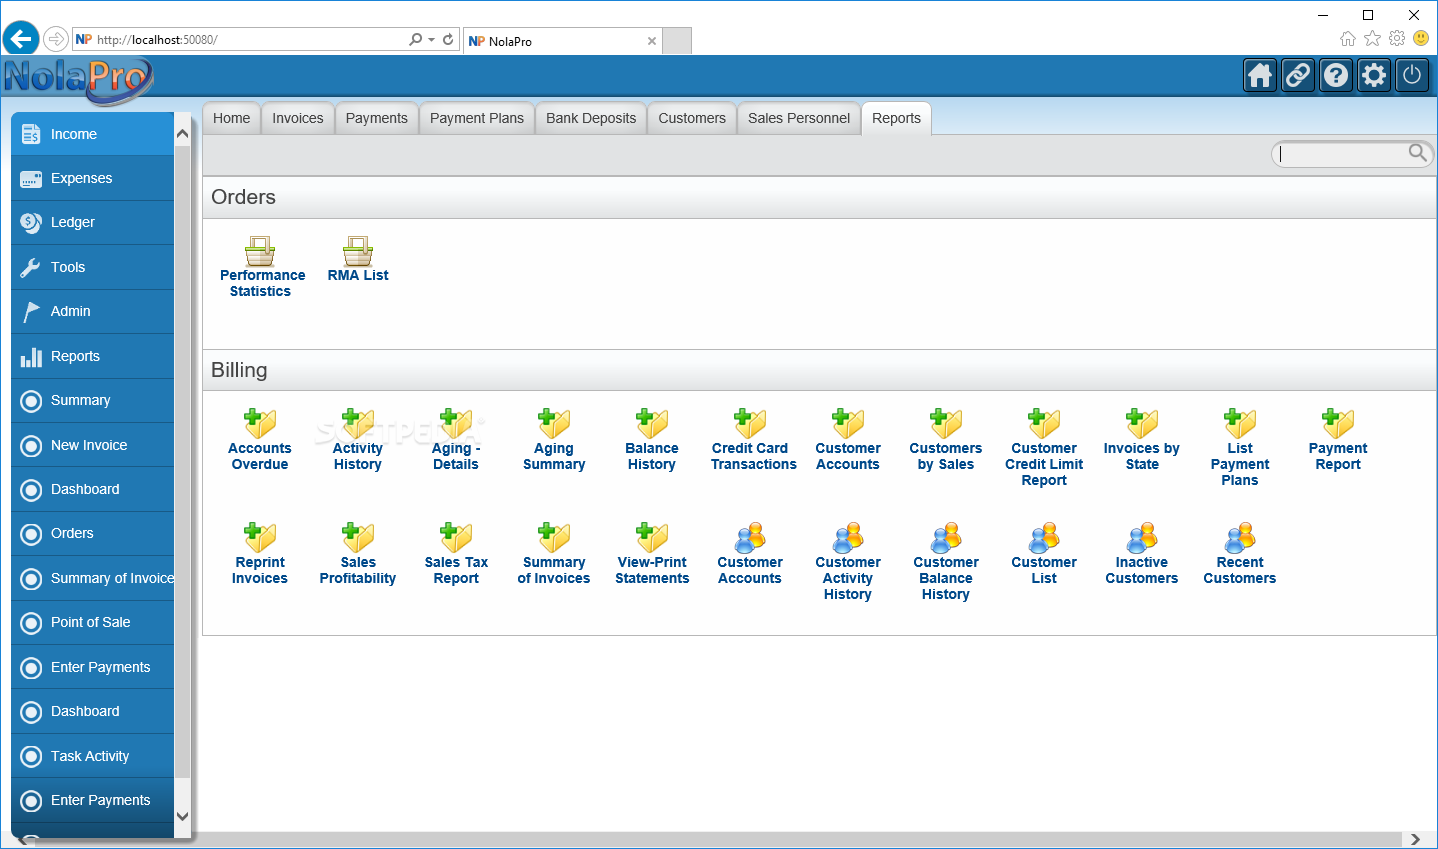Open Task Activity in sidebar
The width and height of the screenshot is (1438, 849).
pyautogui.click(x=93, y=756)
